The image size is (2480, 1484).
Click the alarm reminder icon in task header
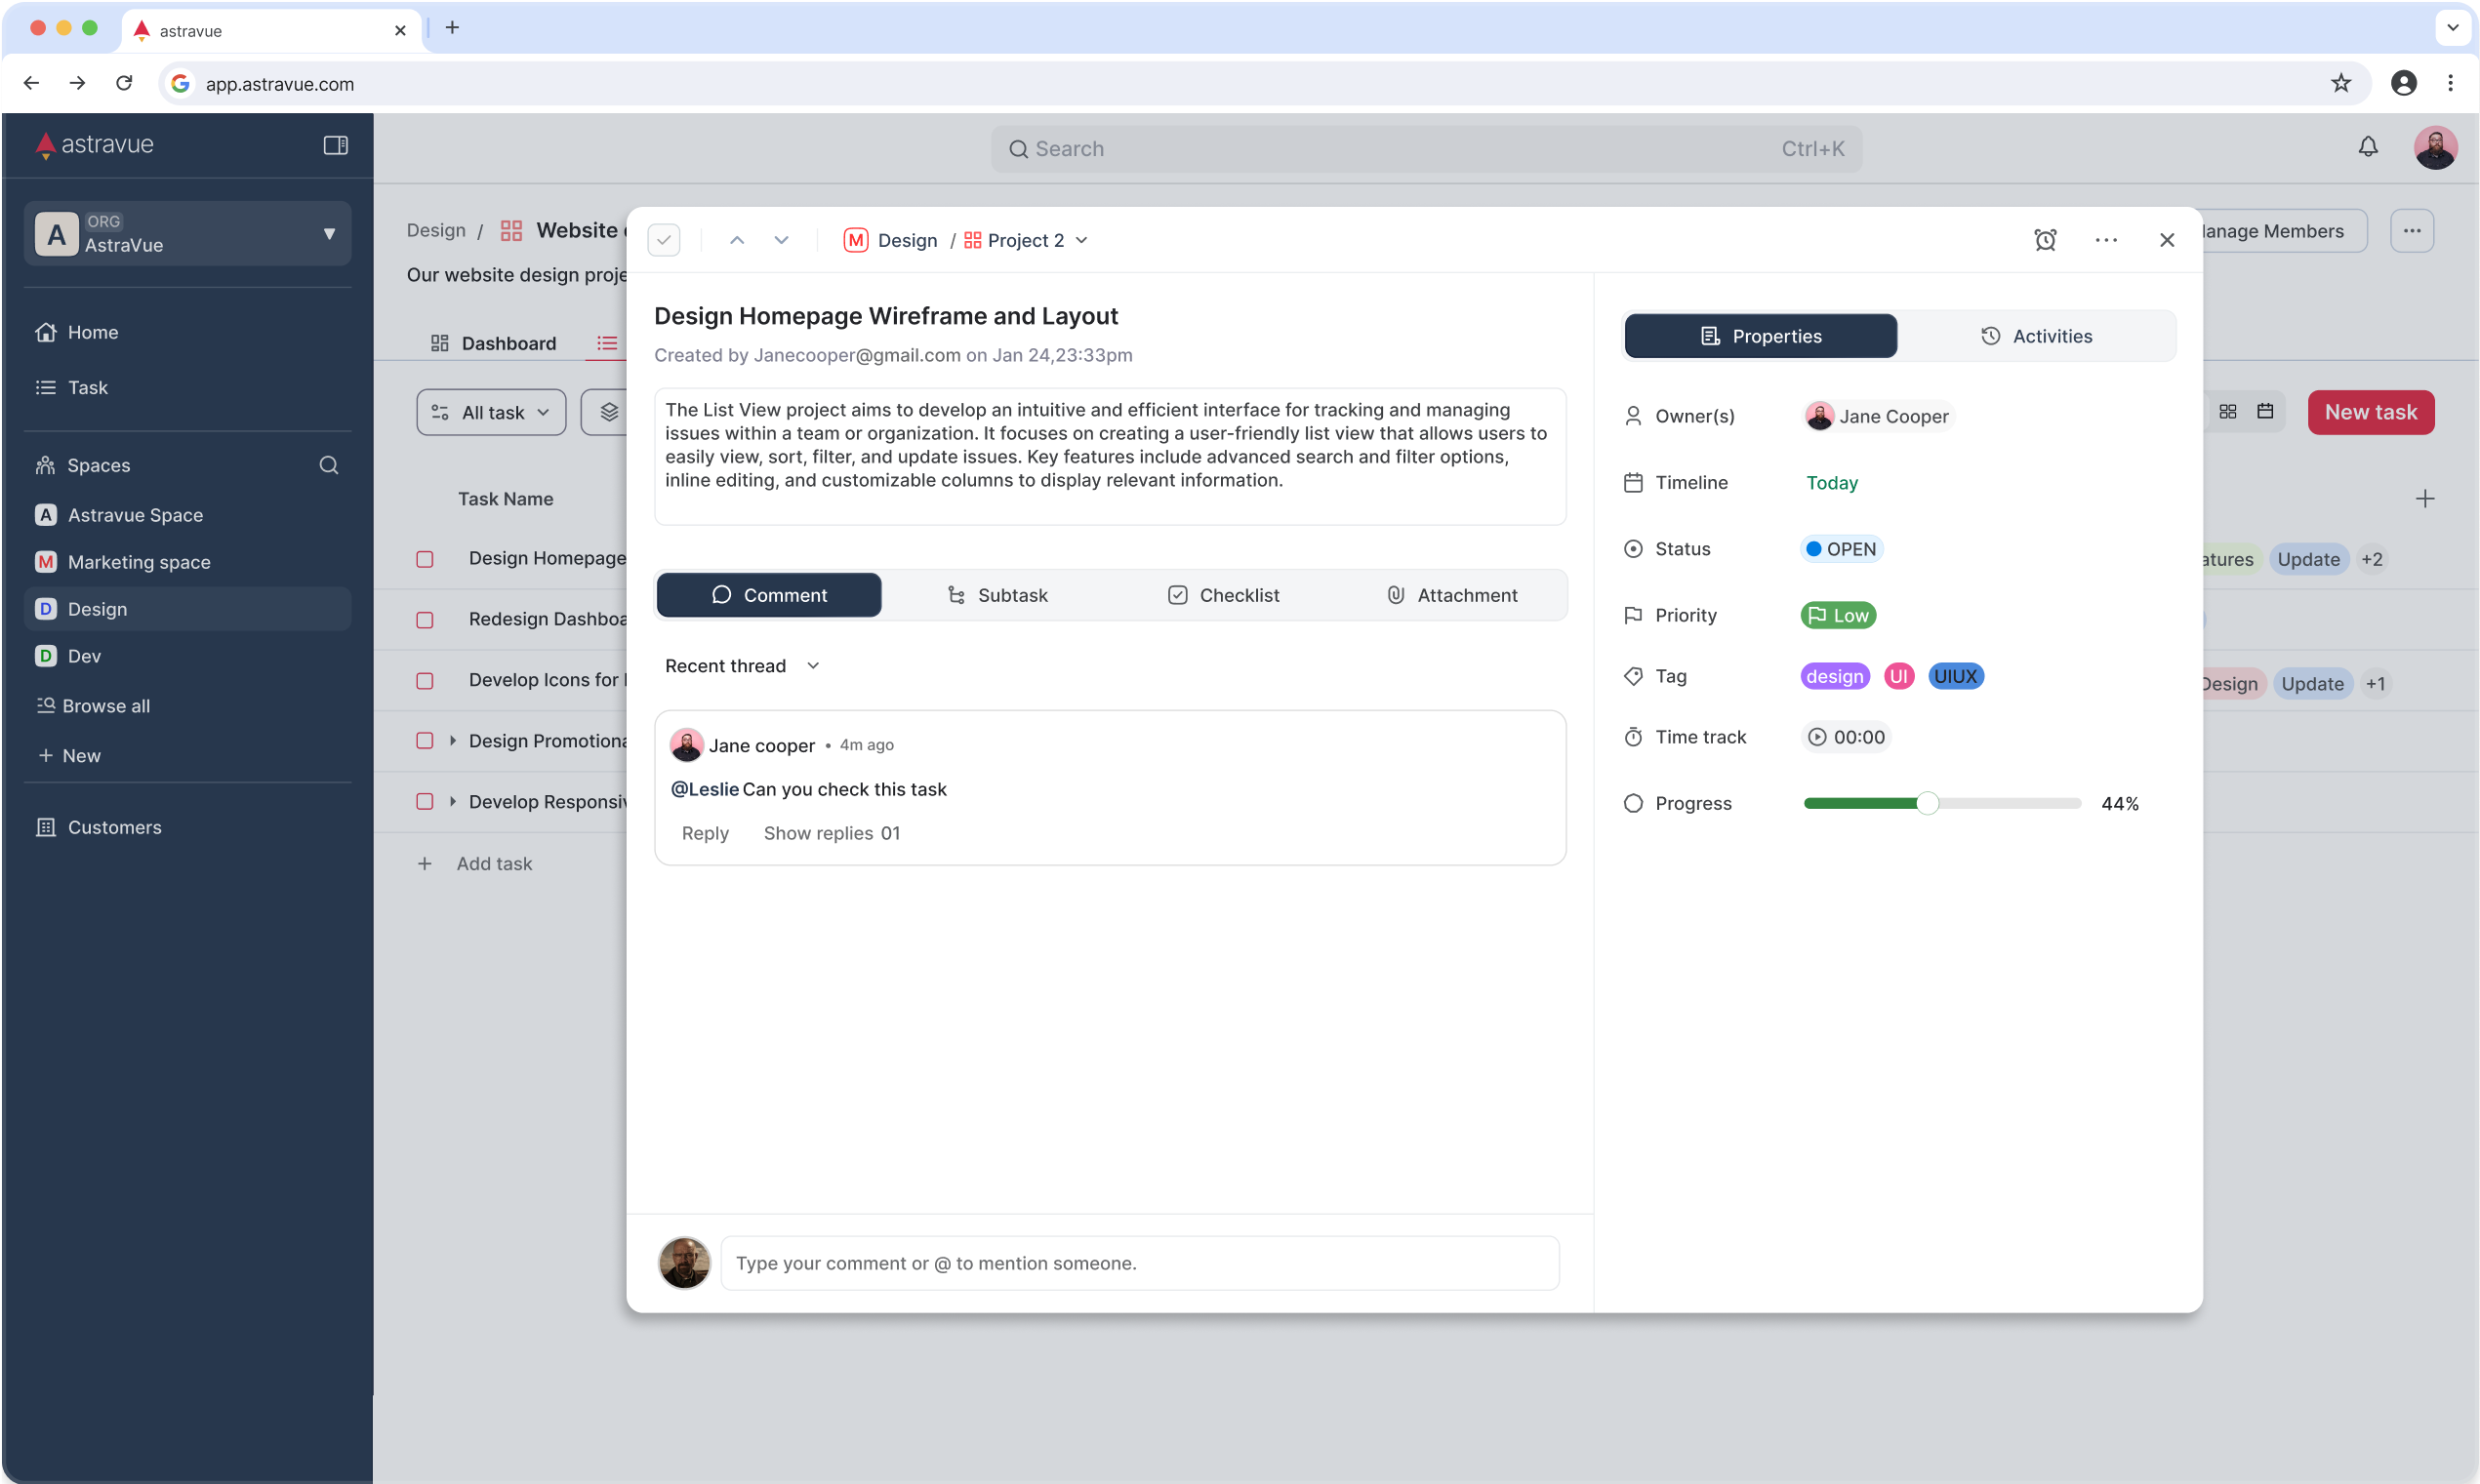[x=2045, y=240]
